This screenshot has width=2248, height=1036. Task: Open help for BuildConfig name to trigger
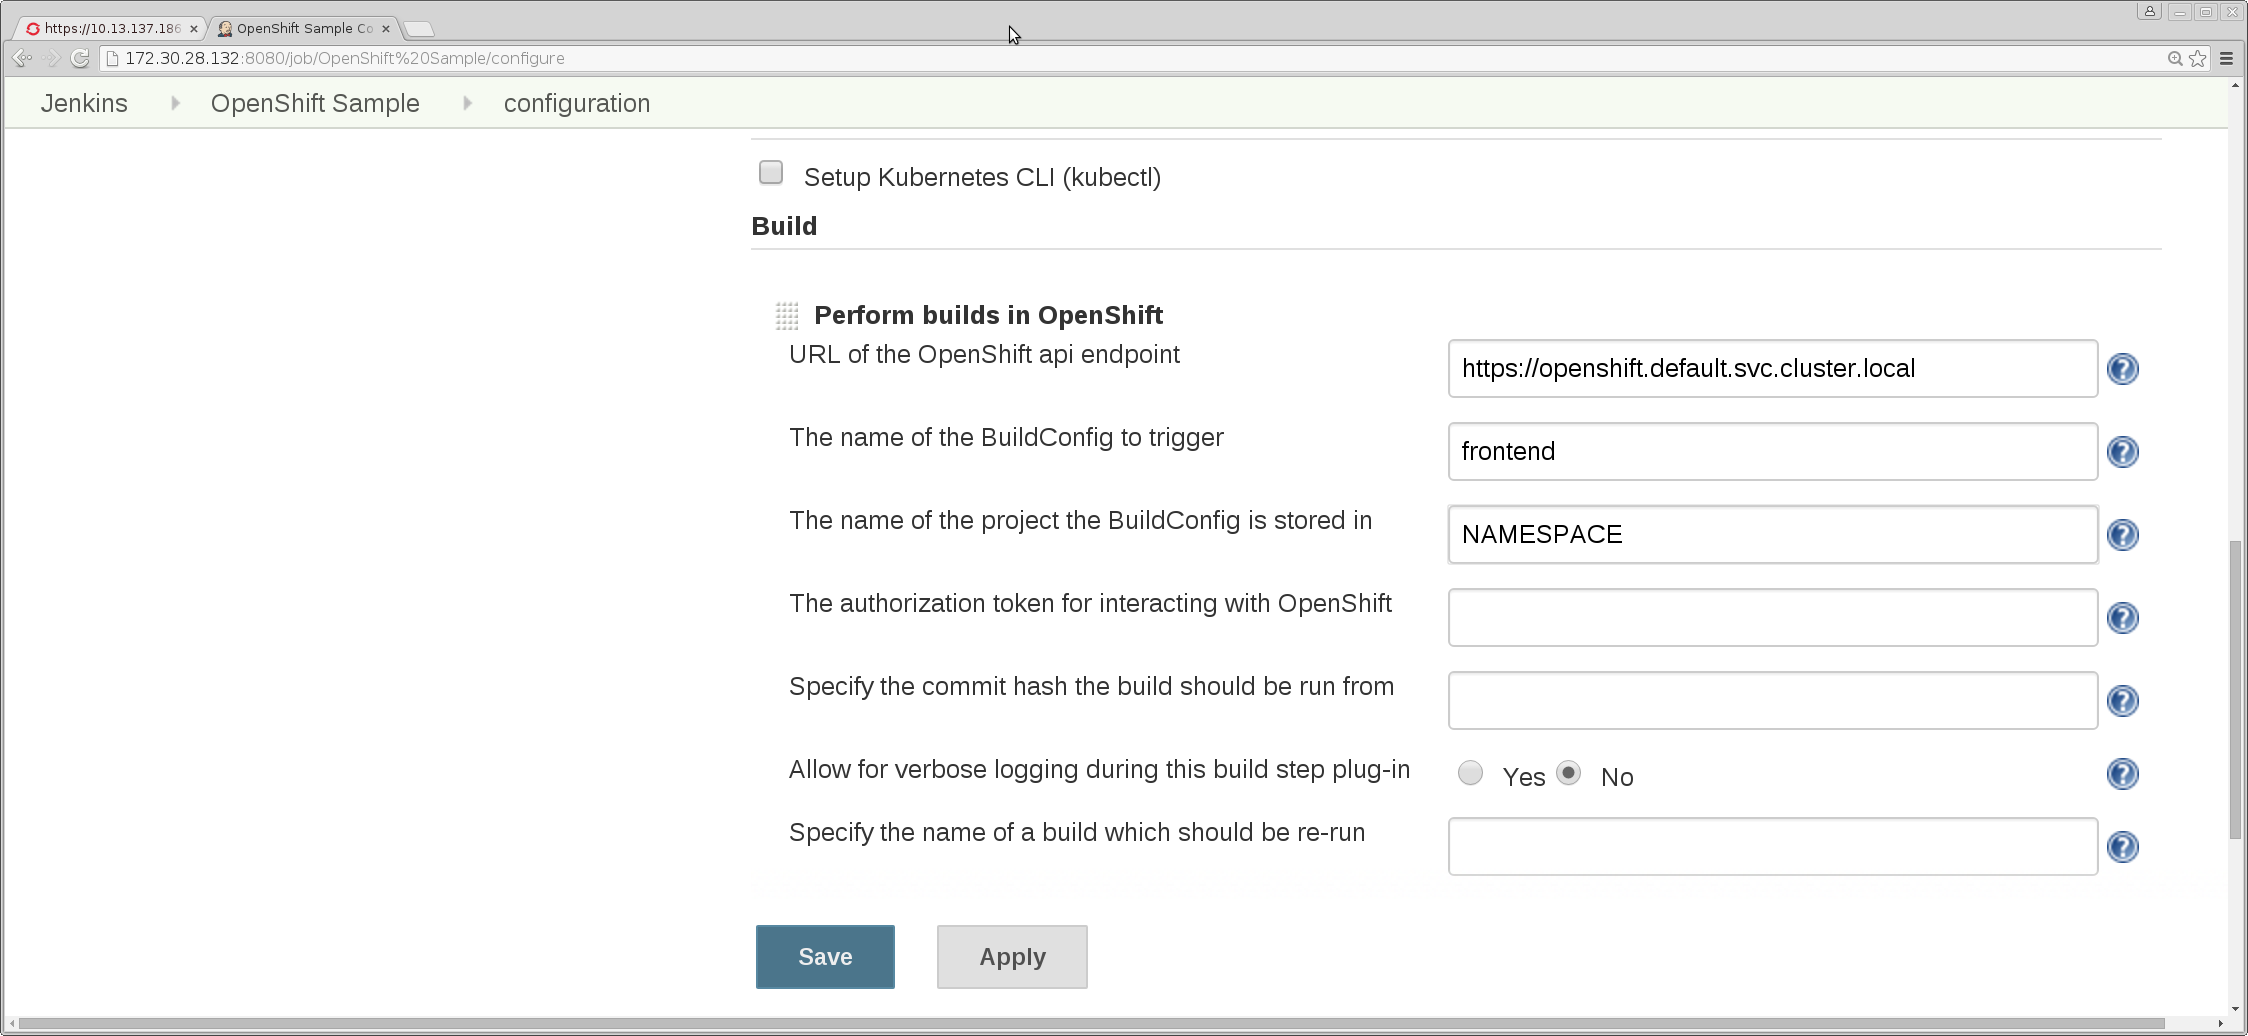pyautogui.click(x=2122, y=452)
